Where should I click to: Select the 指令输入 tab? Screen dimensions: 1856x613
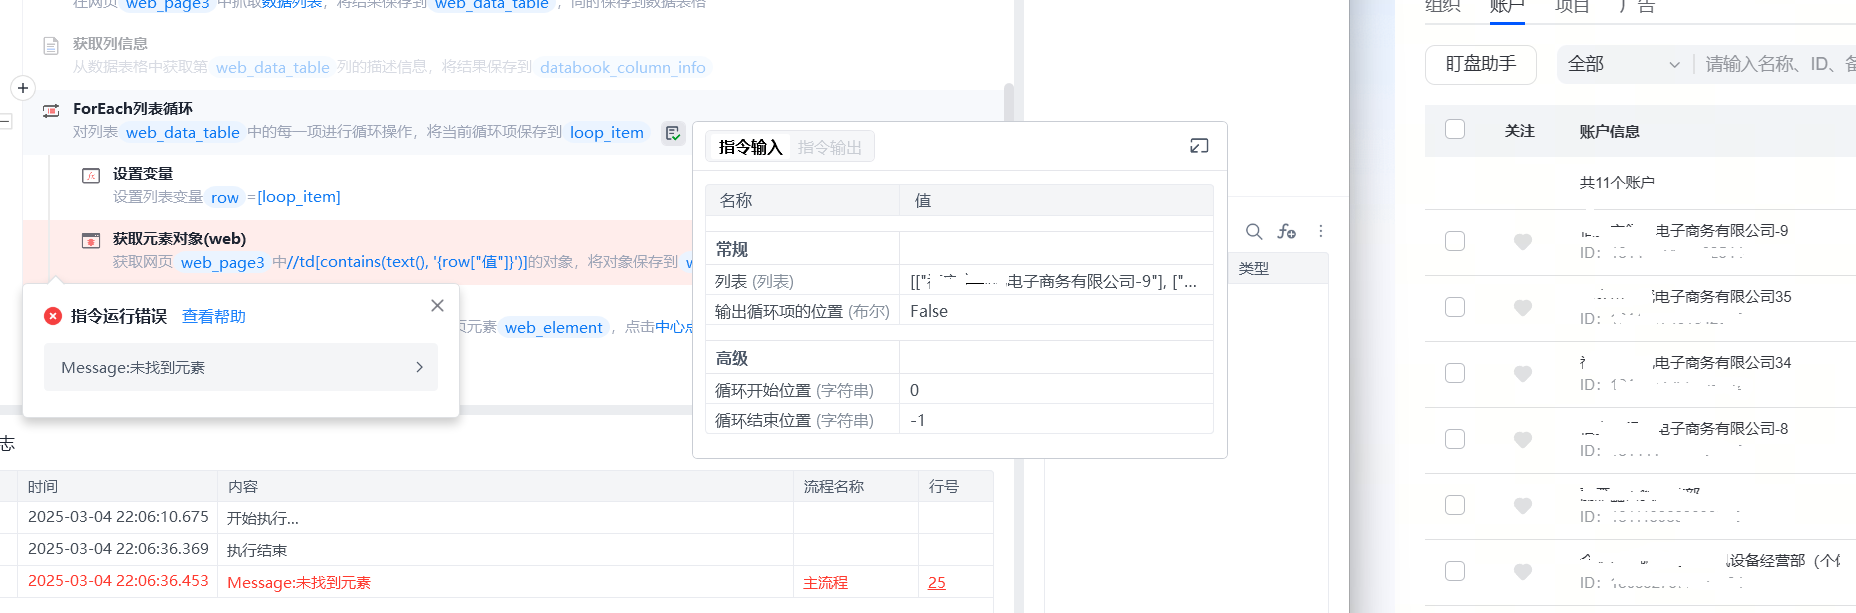tap(750, 147)
